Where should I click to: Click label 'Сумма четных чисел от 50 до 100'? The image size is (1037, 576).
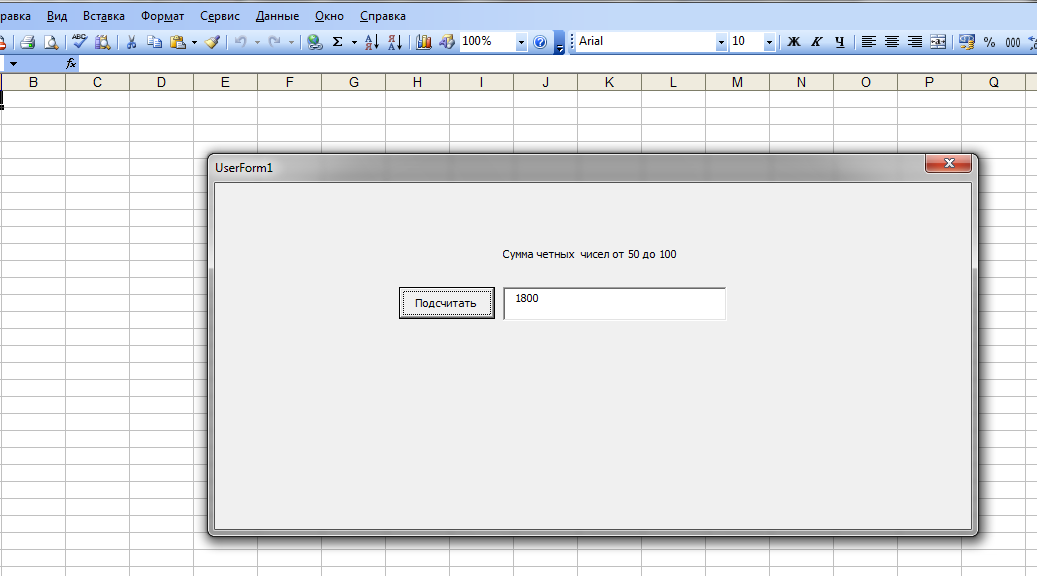point(589,255)
